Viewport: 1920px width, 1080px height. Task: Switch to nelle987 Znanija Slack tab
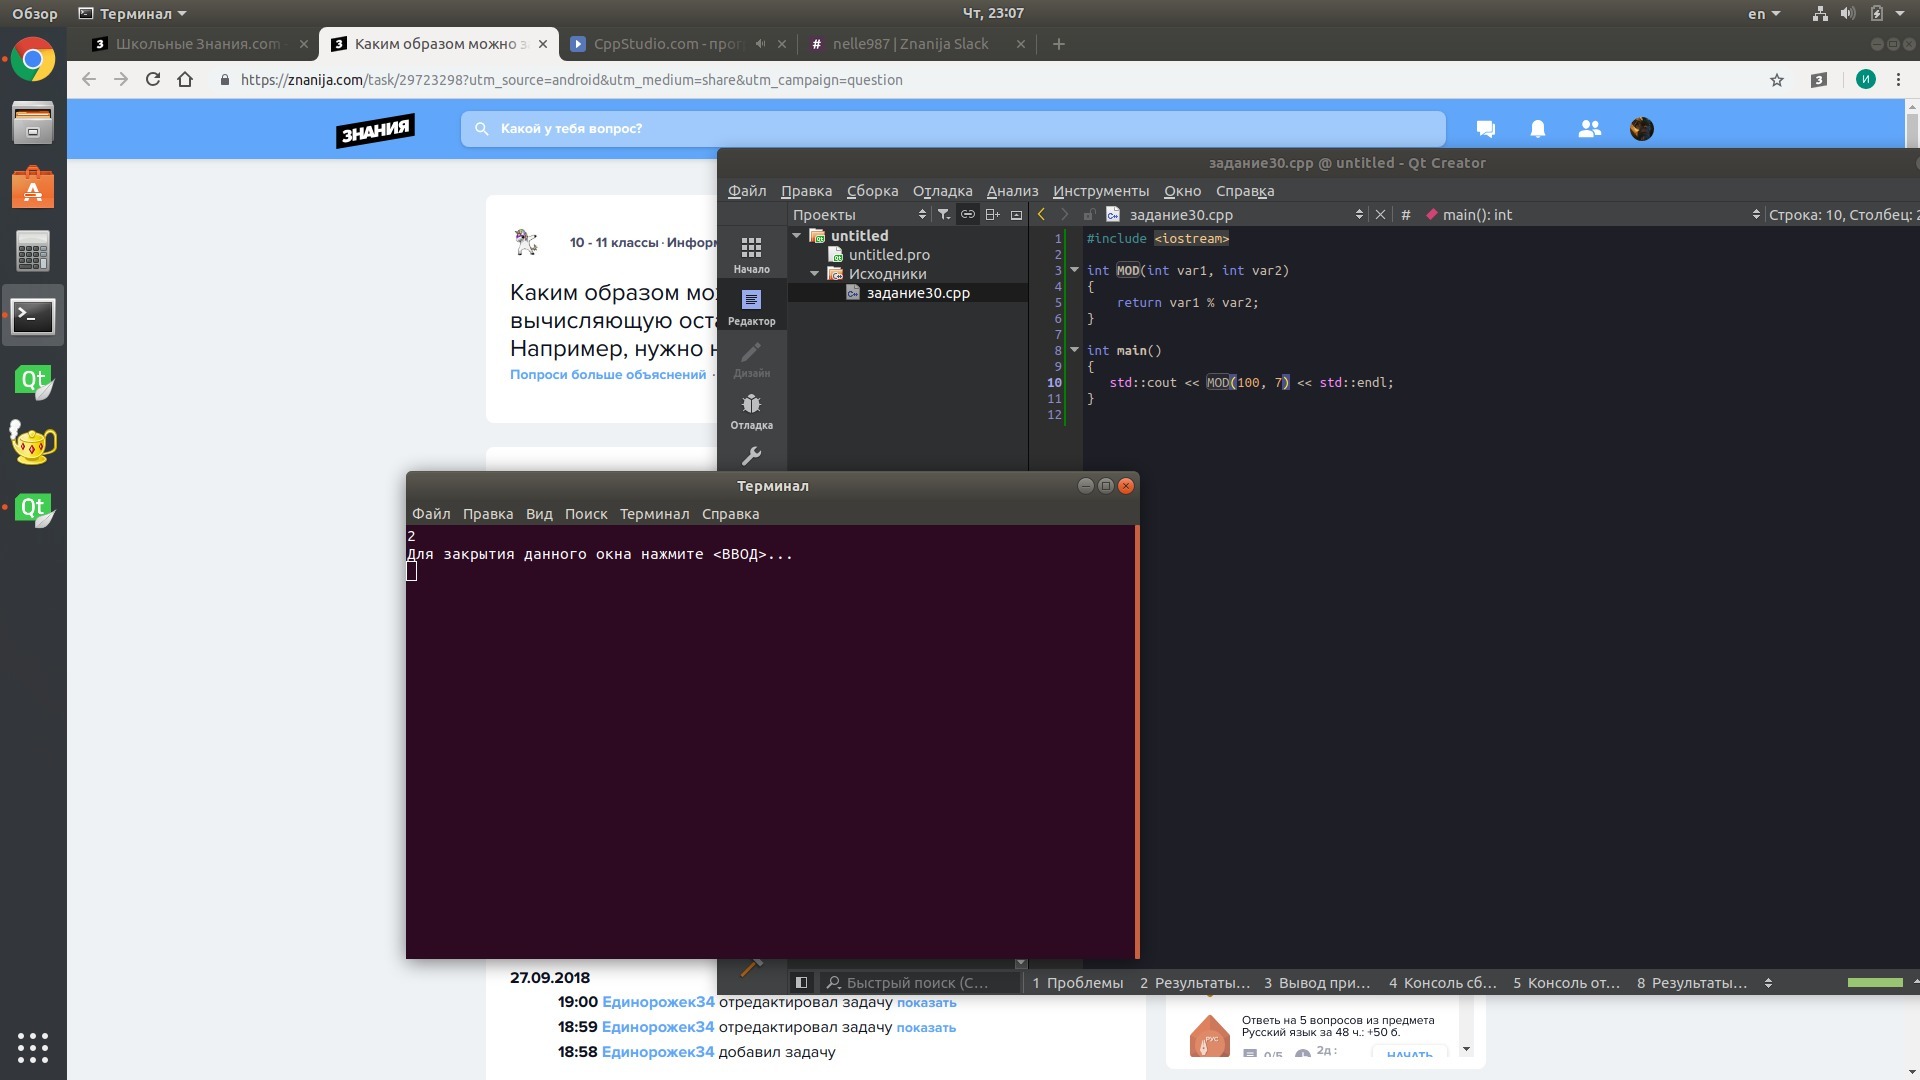coord(918,44)
